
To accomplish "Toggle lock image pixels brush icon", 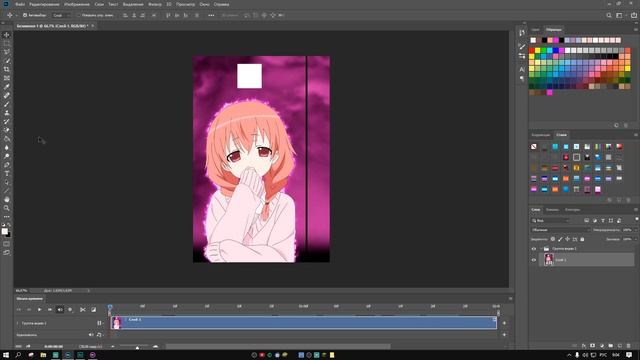I will [x=560, y=239].
